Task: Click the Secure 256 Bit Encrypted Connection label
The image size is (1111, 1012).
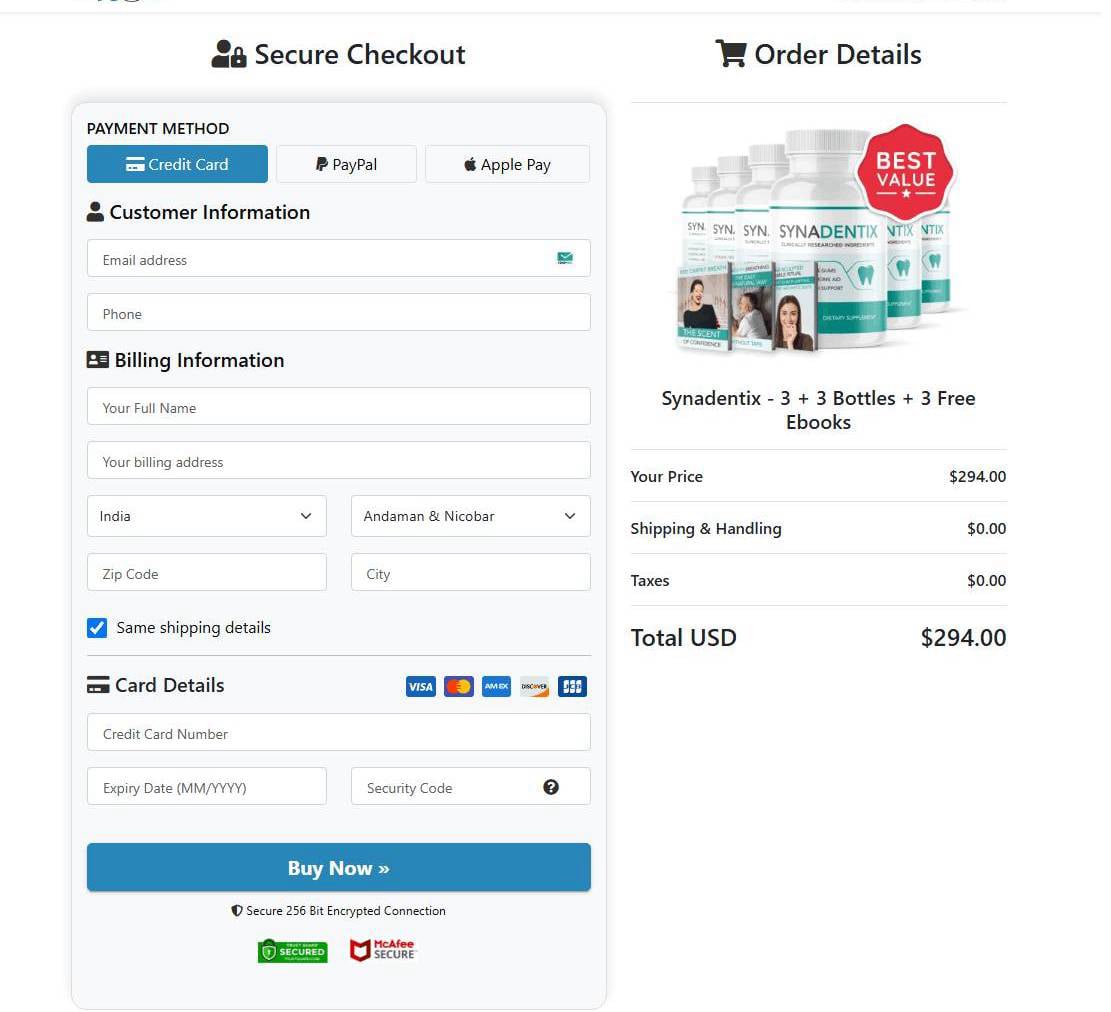Action: (338, 911)
